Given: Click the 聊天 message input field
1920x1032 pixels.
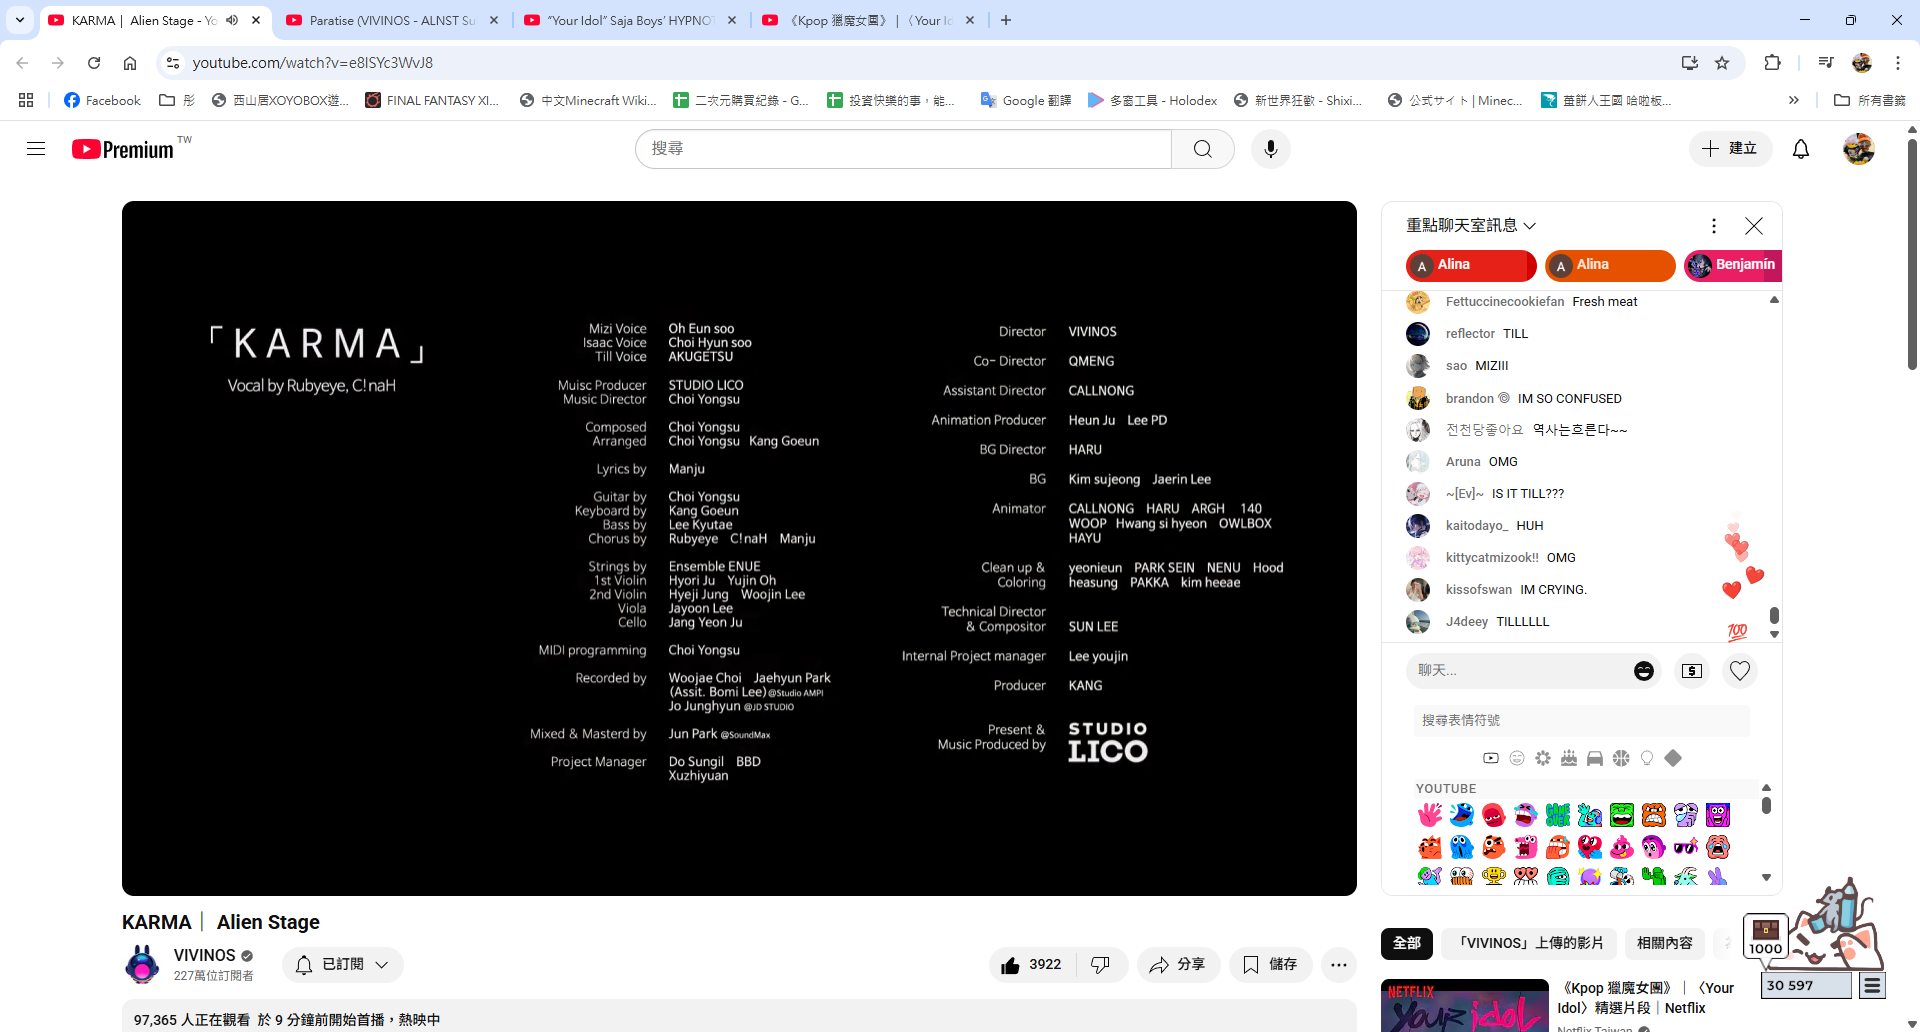Looking at the screenshot, I should click(1519, 671).
